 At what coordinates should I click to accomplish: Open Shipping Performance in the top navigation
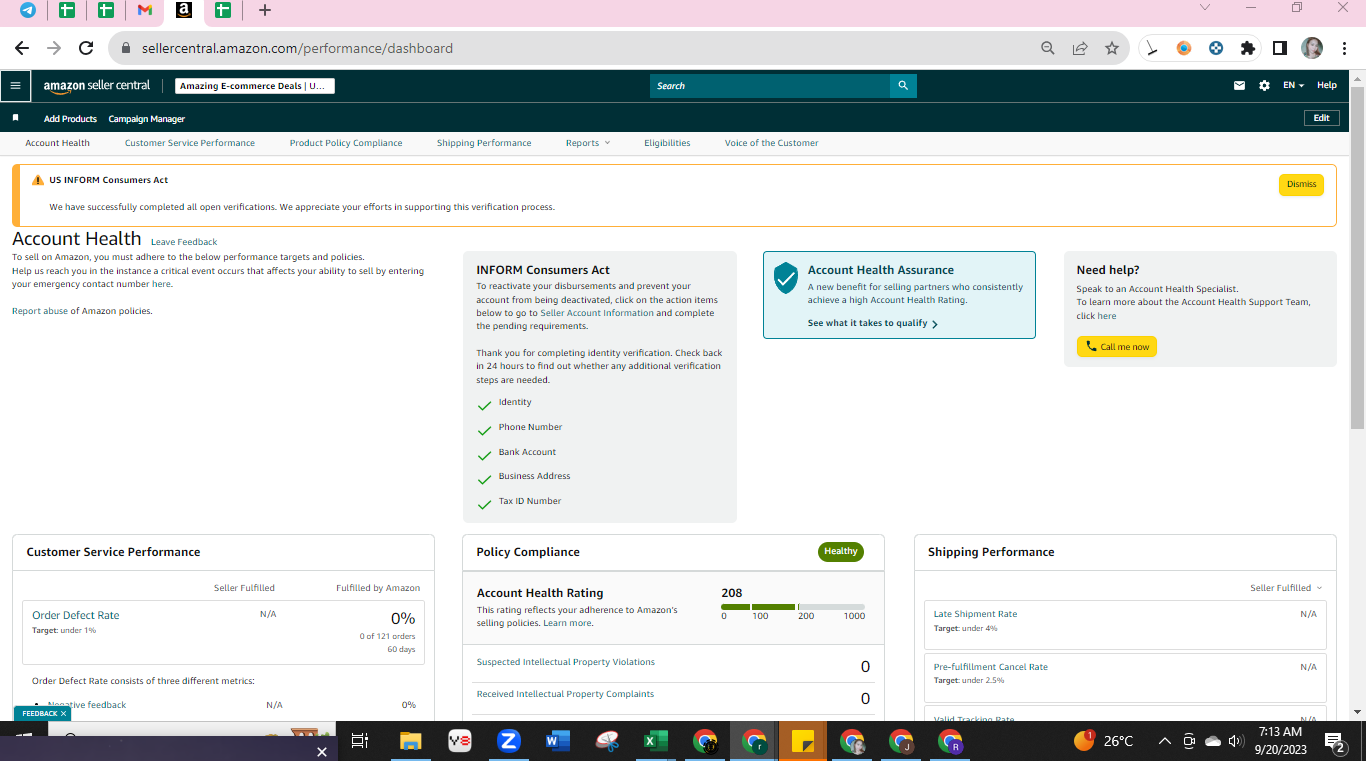(484, 143)
